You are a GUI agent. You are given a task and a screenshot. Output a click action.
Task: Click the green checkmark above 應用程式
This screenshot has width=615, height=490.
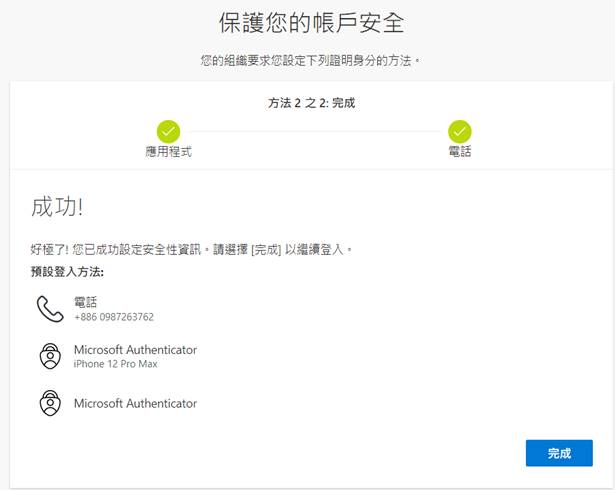pyautogui.click(x=168, y=131)
